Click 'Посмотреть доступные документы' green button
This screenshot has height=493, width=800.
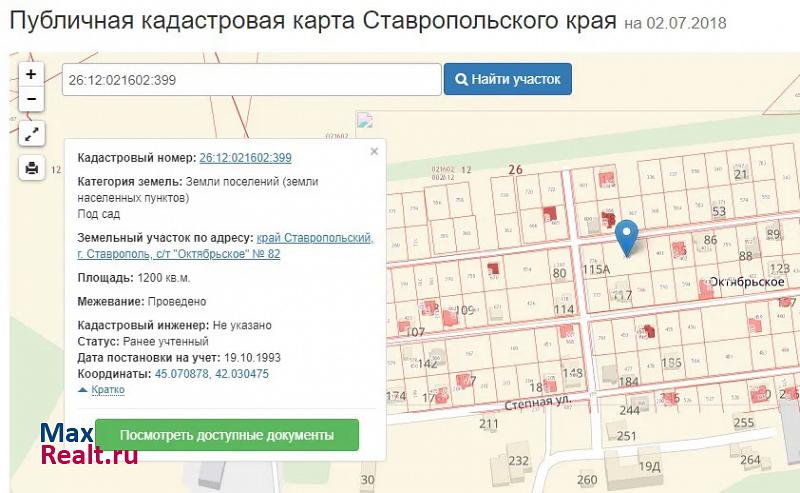(x=226, y=435)
